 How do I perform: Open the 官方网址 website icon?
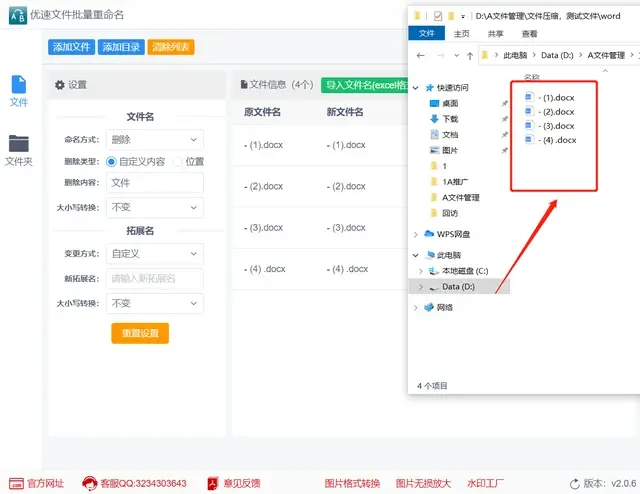tap(16, 483)
